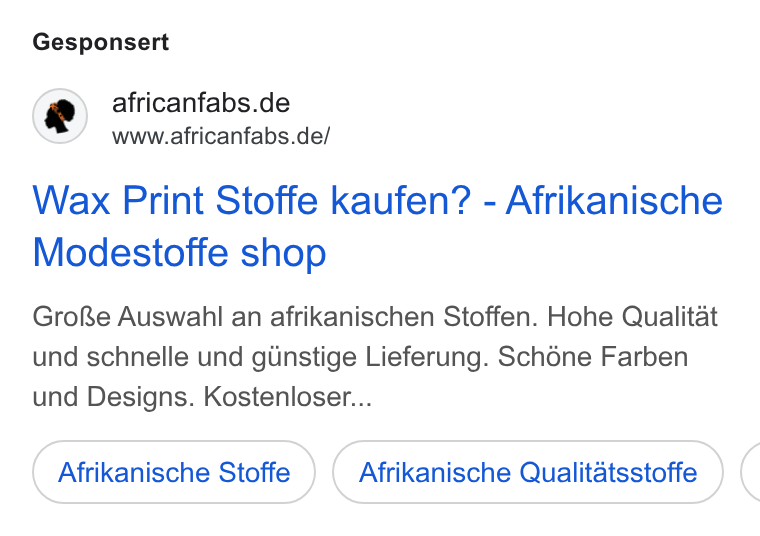Click the words 'Wax Print' in the headline

118,201
